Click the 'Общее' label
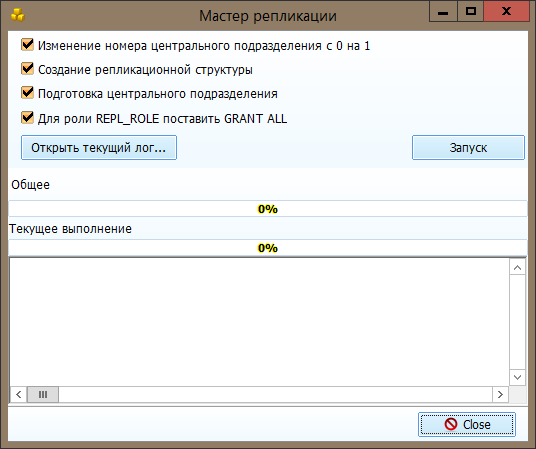This screenshot has width=536, height=449. click(x=30, y=185)
